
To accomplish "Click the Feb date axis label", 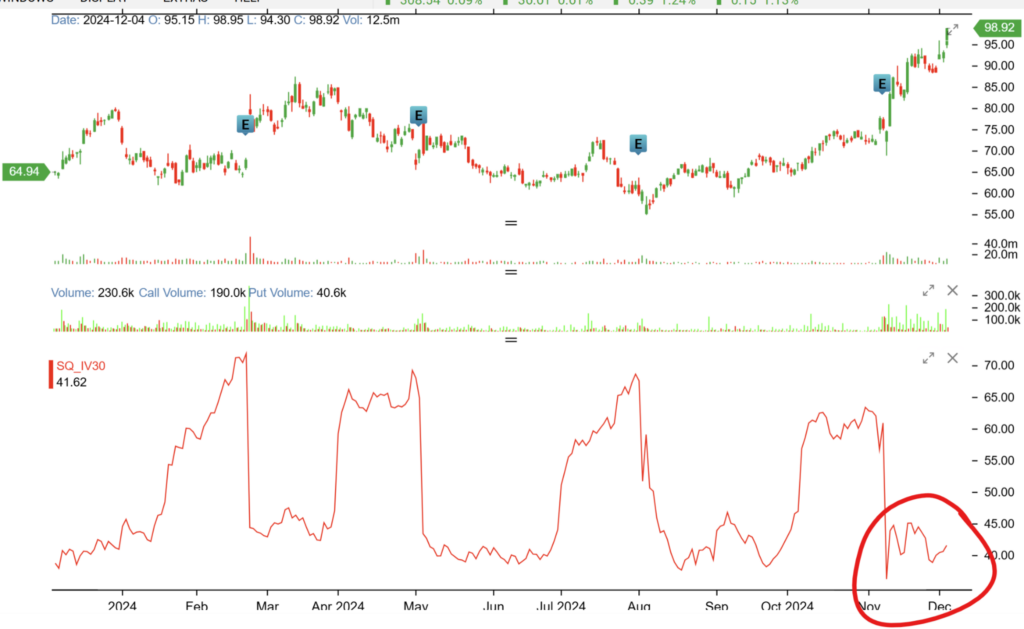I will pyautogui.click(x=197, y=606).
